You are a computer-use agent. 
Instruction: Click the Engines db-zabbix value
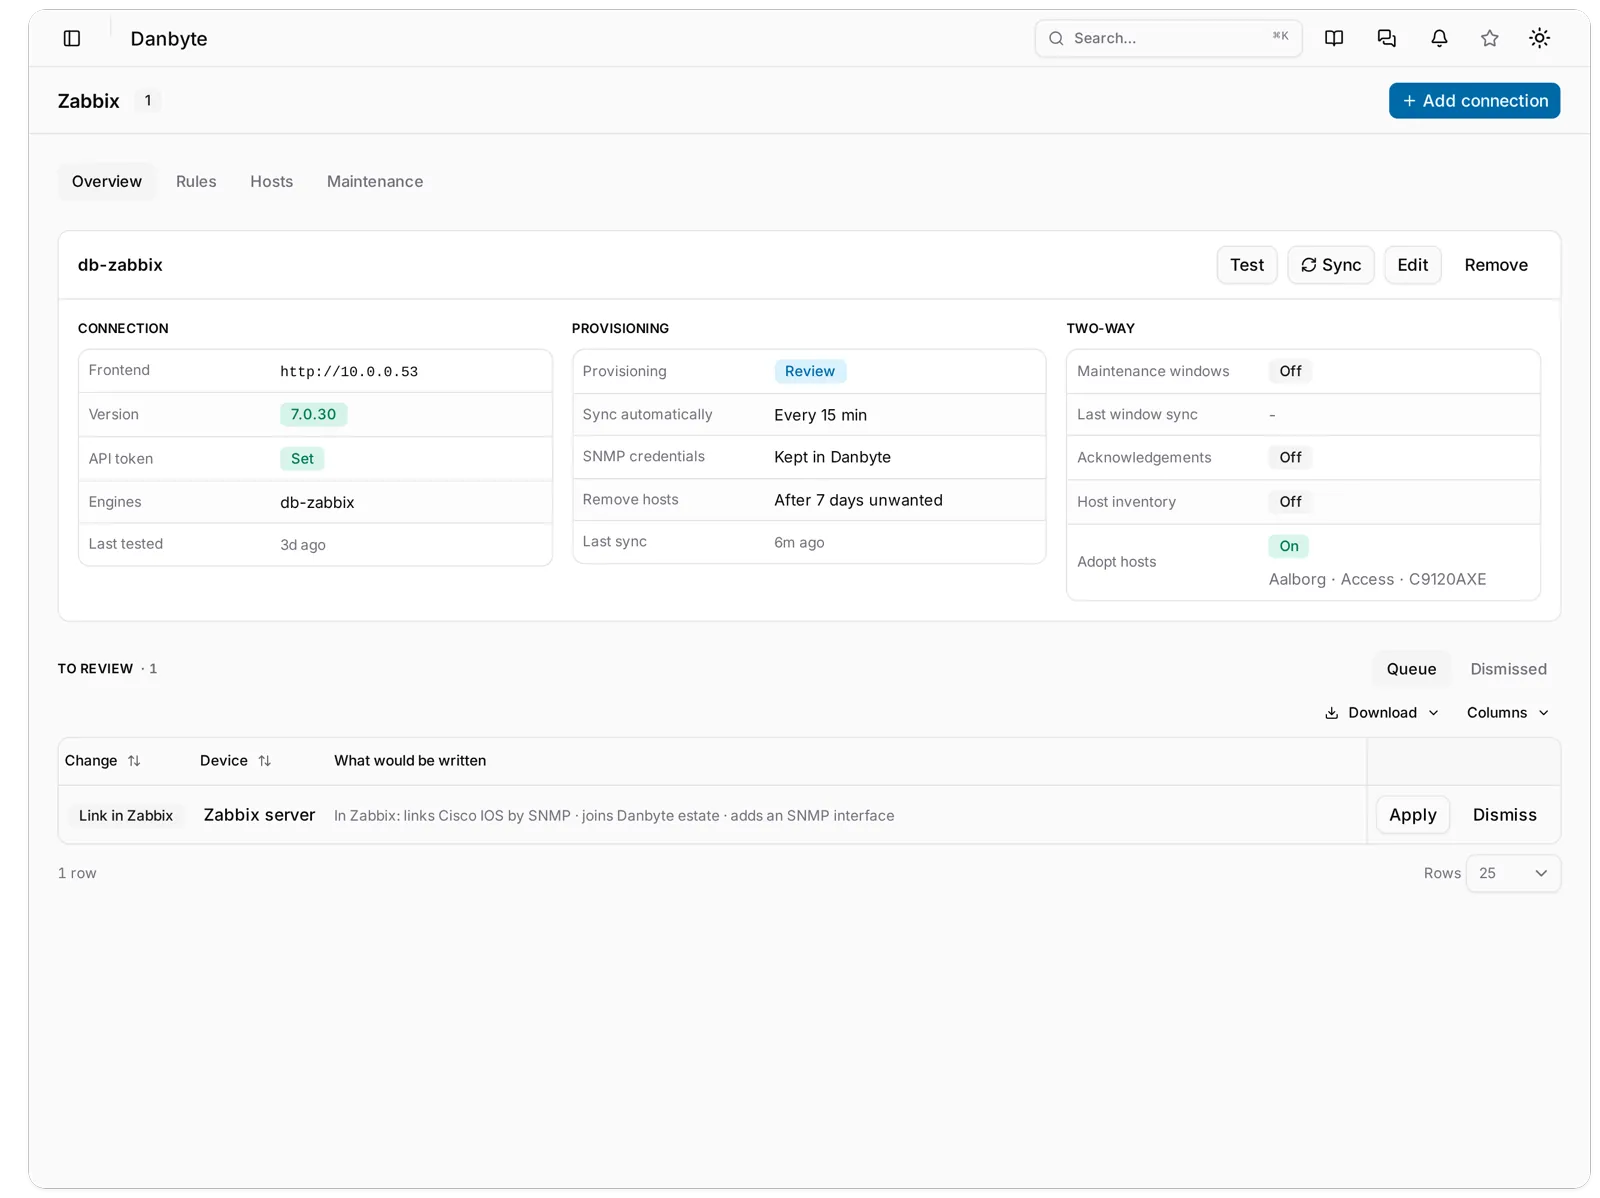(x=317, y=502)
